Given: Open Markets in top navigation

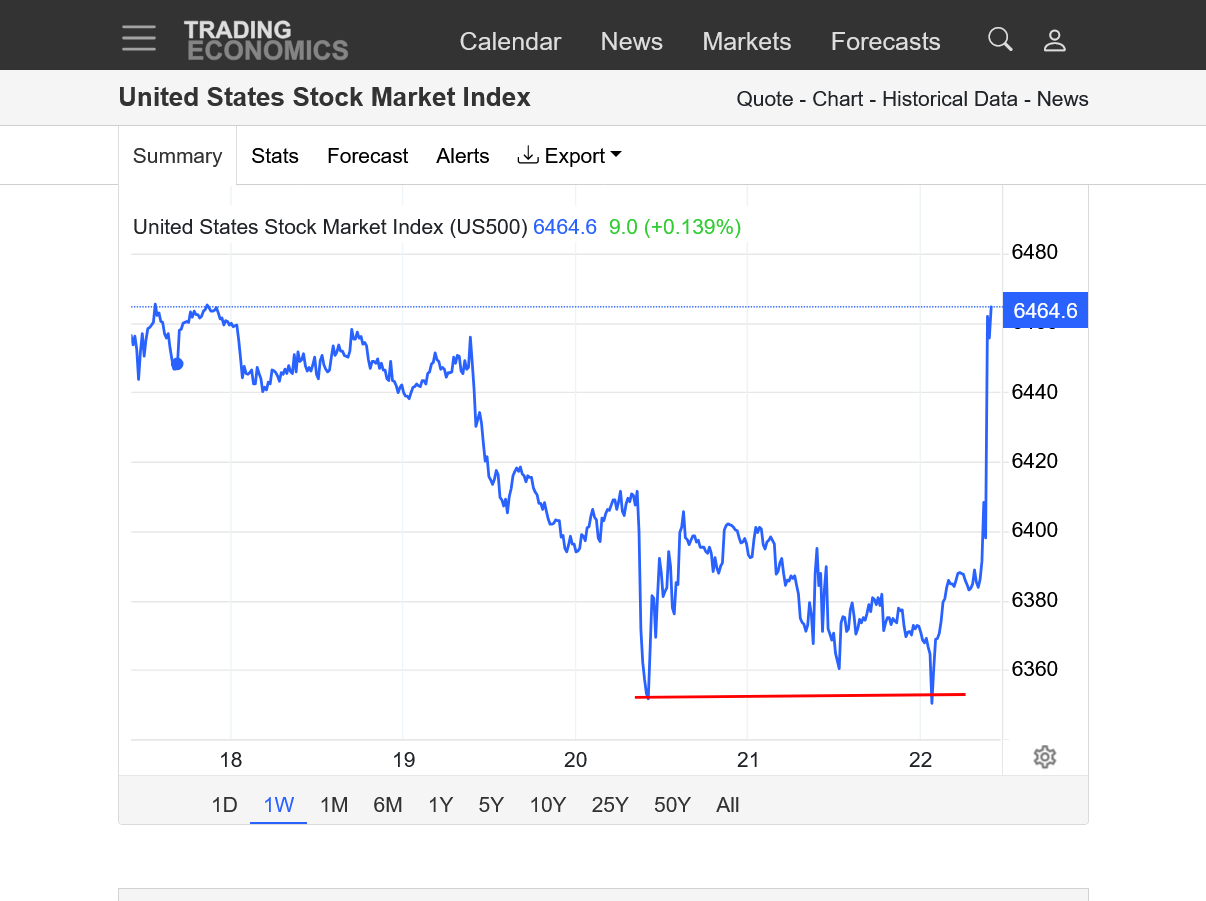Looking at the screenshot, I should click(746, 42).
